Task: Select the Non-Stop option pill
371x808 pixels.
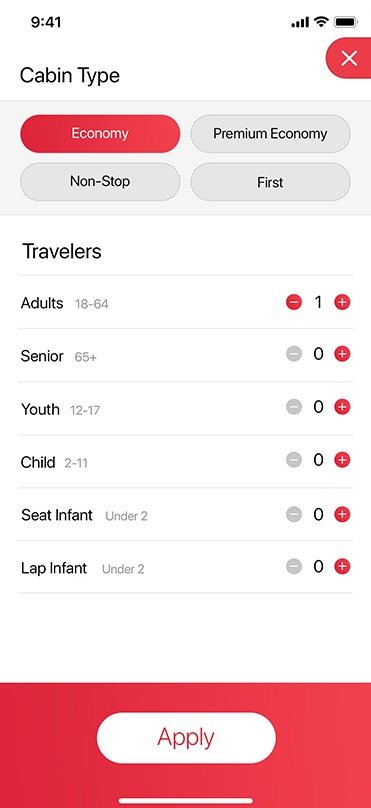Action: click(x=100, y=182)
